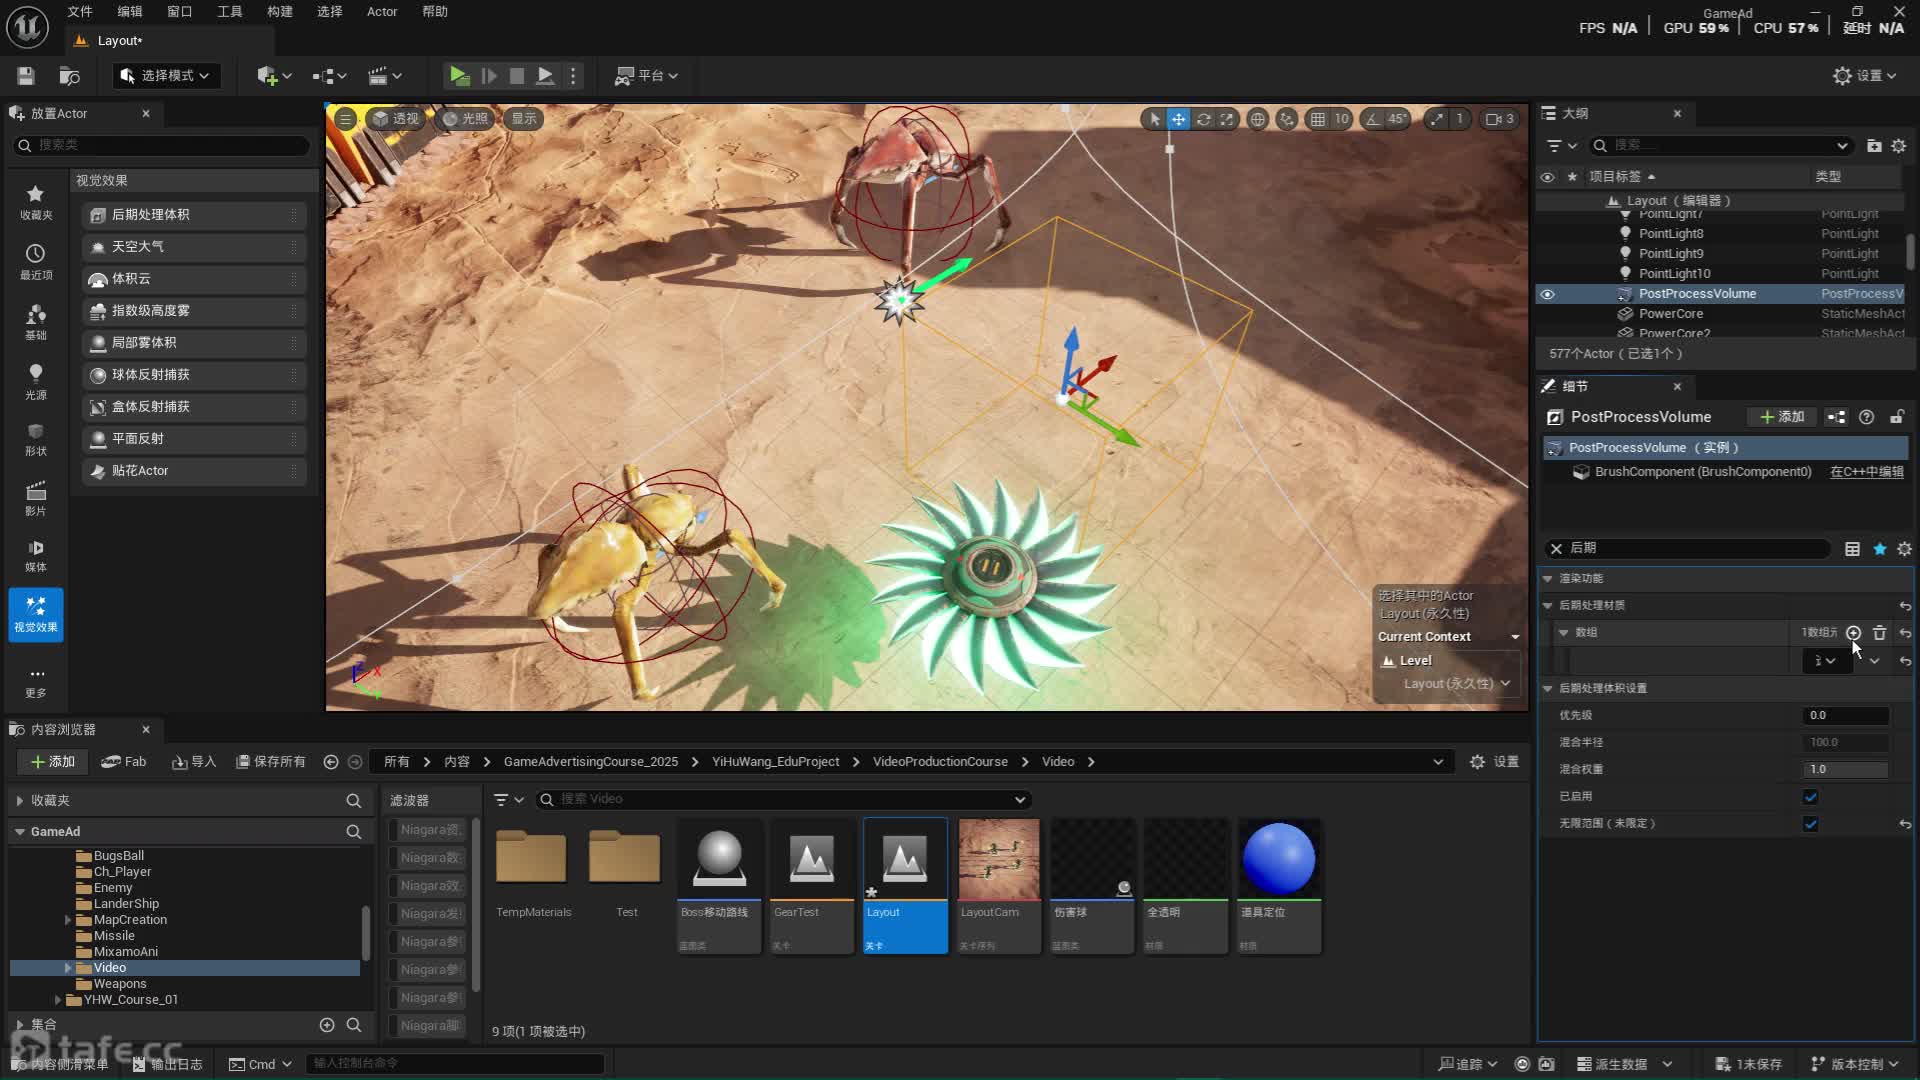Open the Lights category in Place Actors
This screenshot has height=1080, width=1920.
point(35,381)
